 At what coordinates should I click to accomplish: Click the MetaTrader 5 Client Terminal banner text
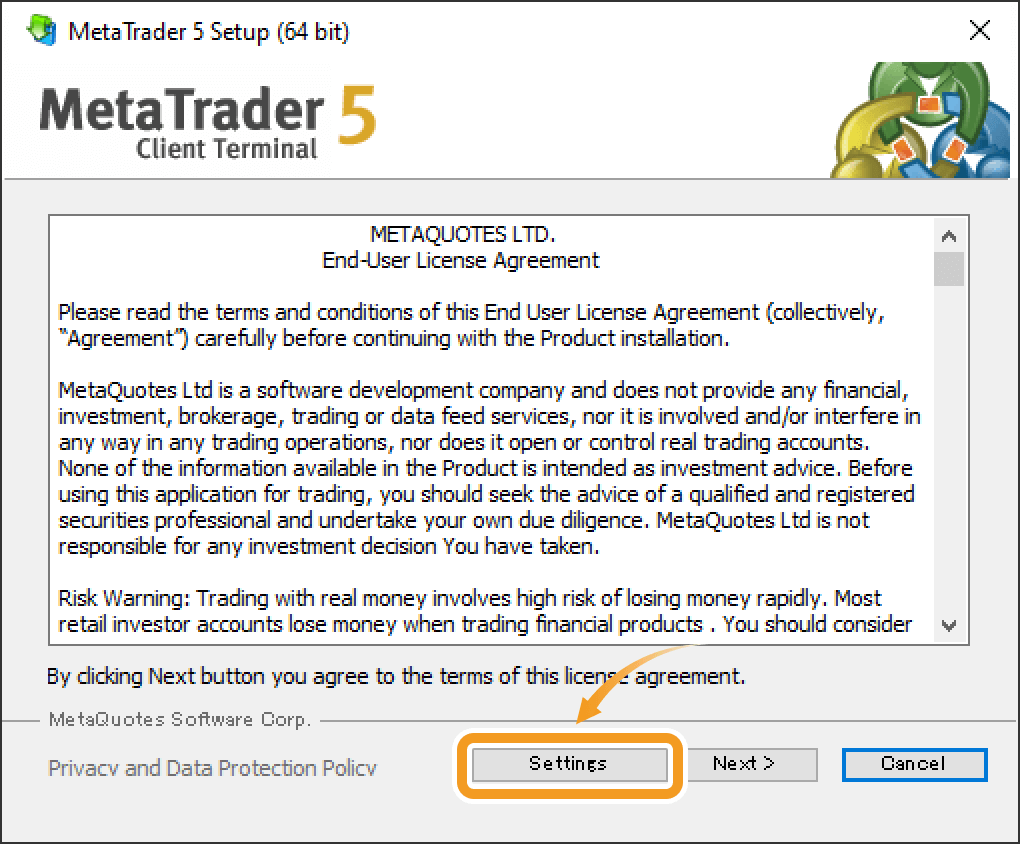point(208,122)
